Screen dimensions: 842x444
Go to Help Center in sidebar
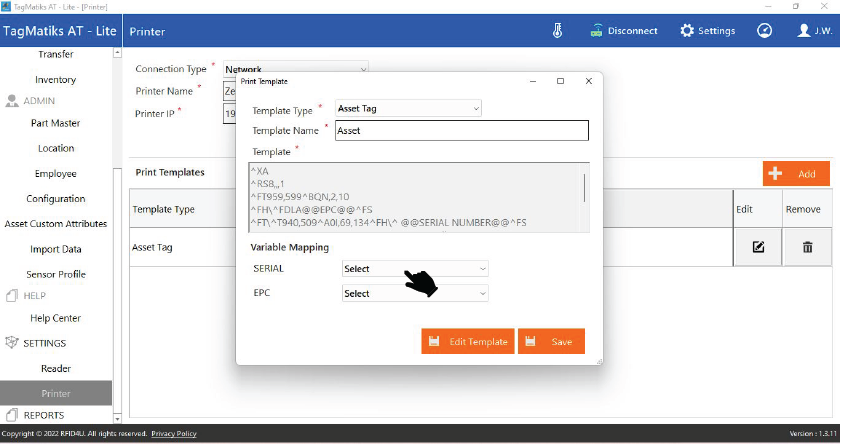click(x=56, y=318)
